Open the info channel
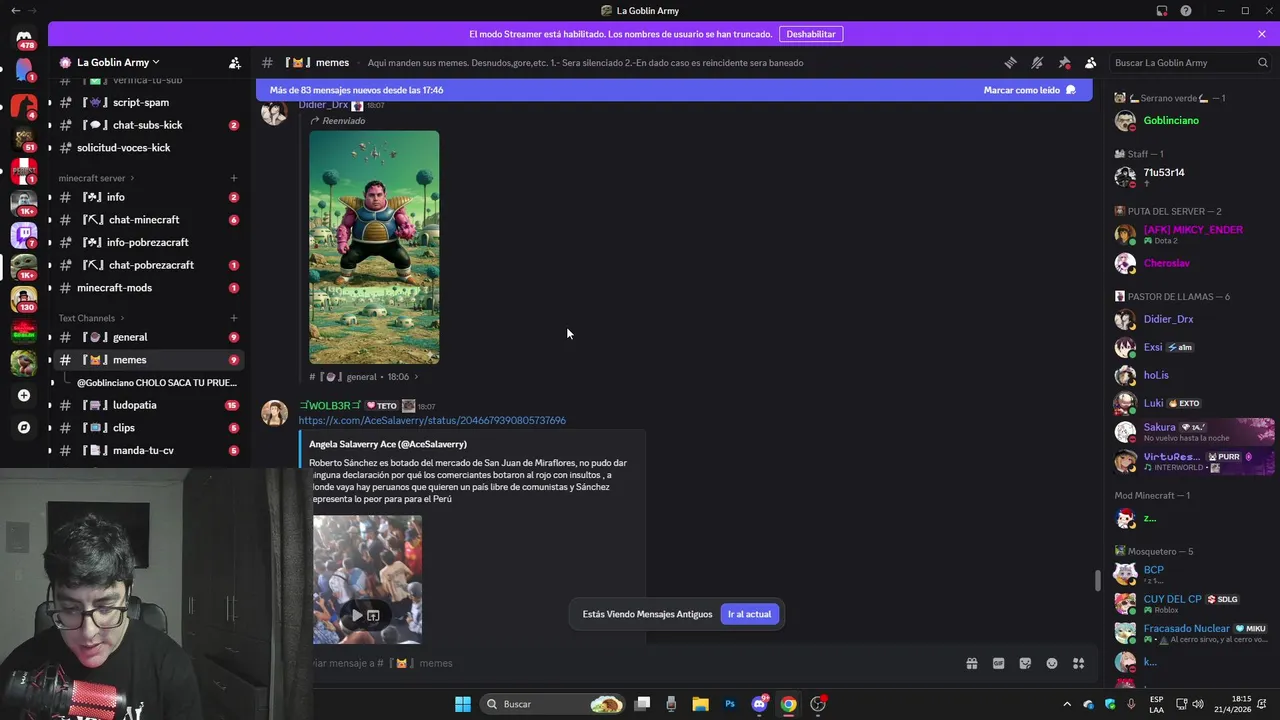 tap(147, 197)
